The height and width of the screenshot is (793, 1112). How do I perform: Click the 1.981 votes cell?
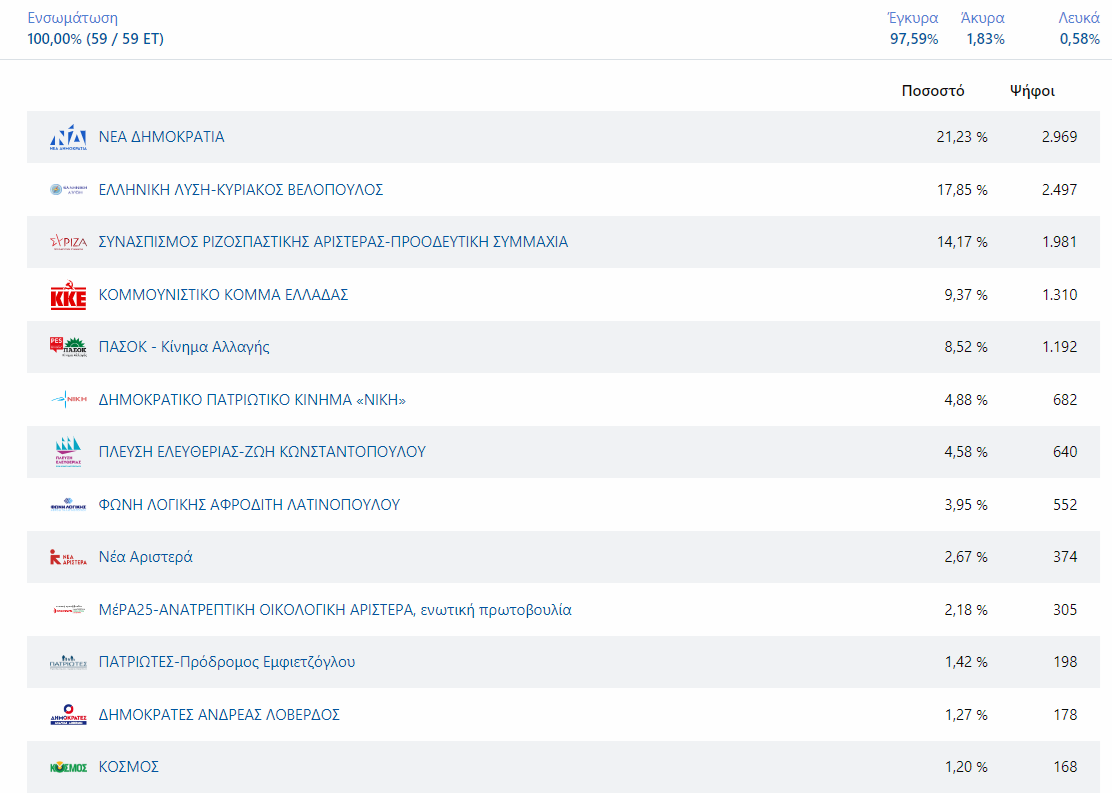tap(1060, 242)
